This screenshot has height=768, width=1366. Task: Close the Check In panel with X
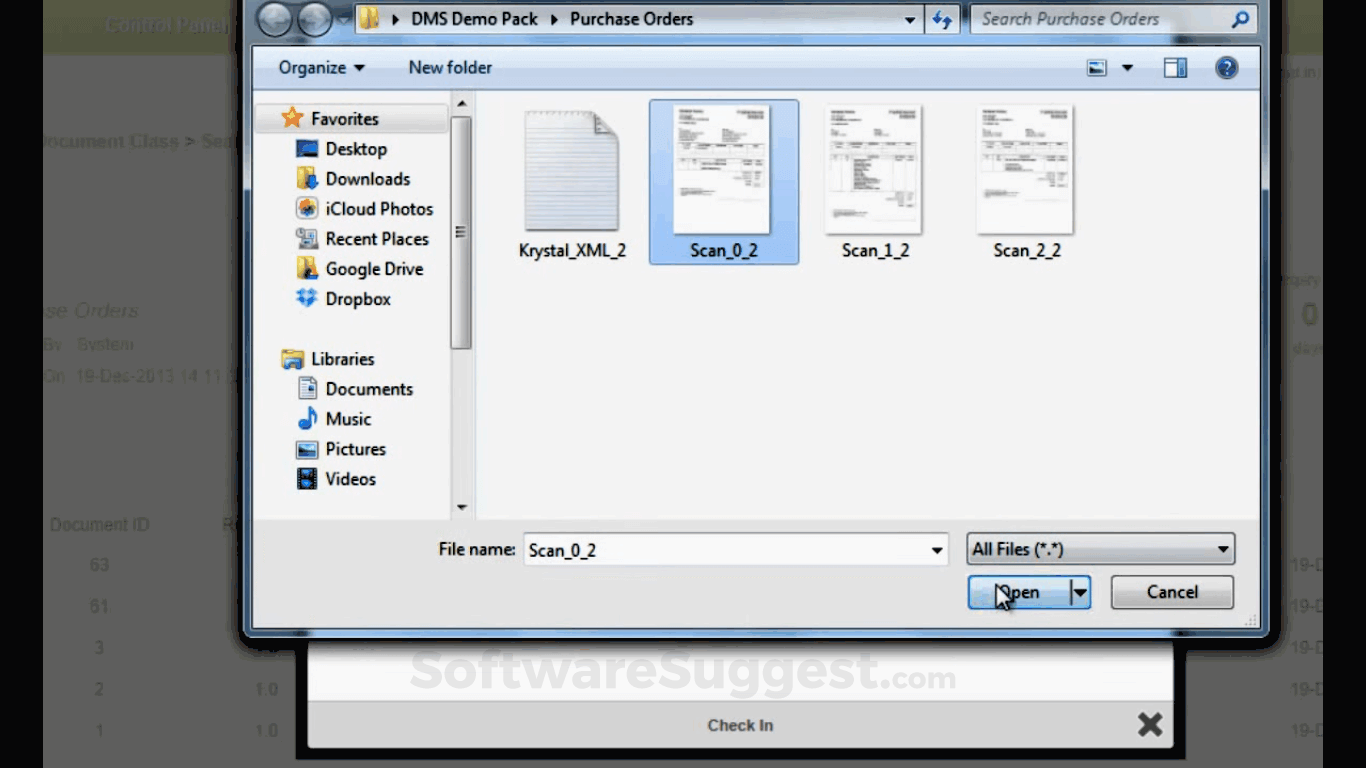point(1150,725)
